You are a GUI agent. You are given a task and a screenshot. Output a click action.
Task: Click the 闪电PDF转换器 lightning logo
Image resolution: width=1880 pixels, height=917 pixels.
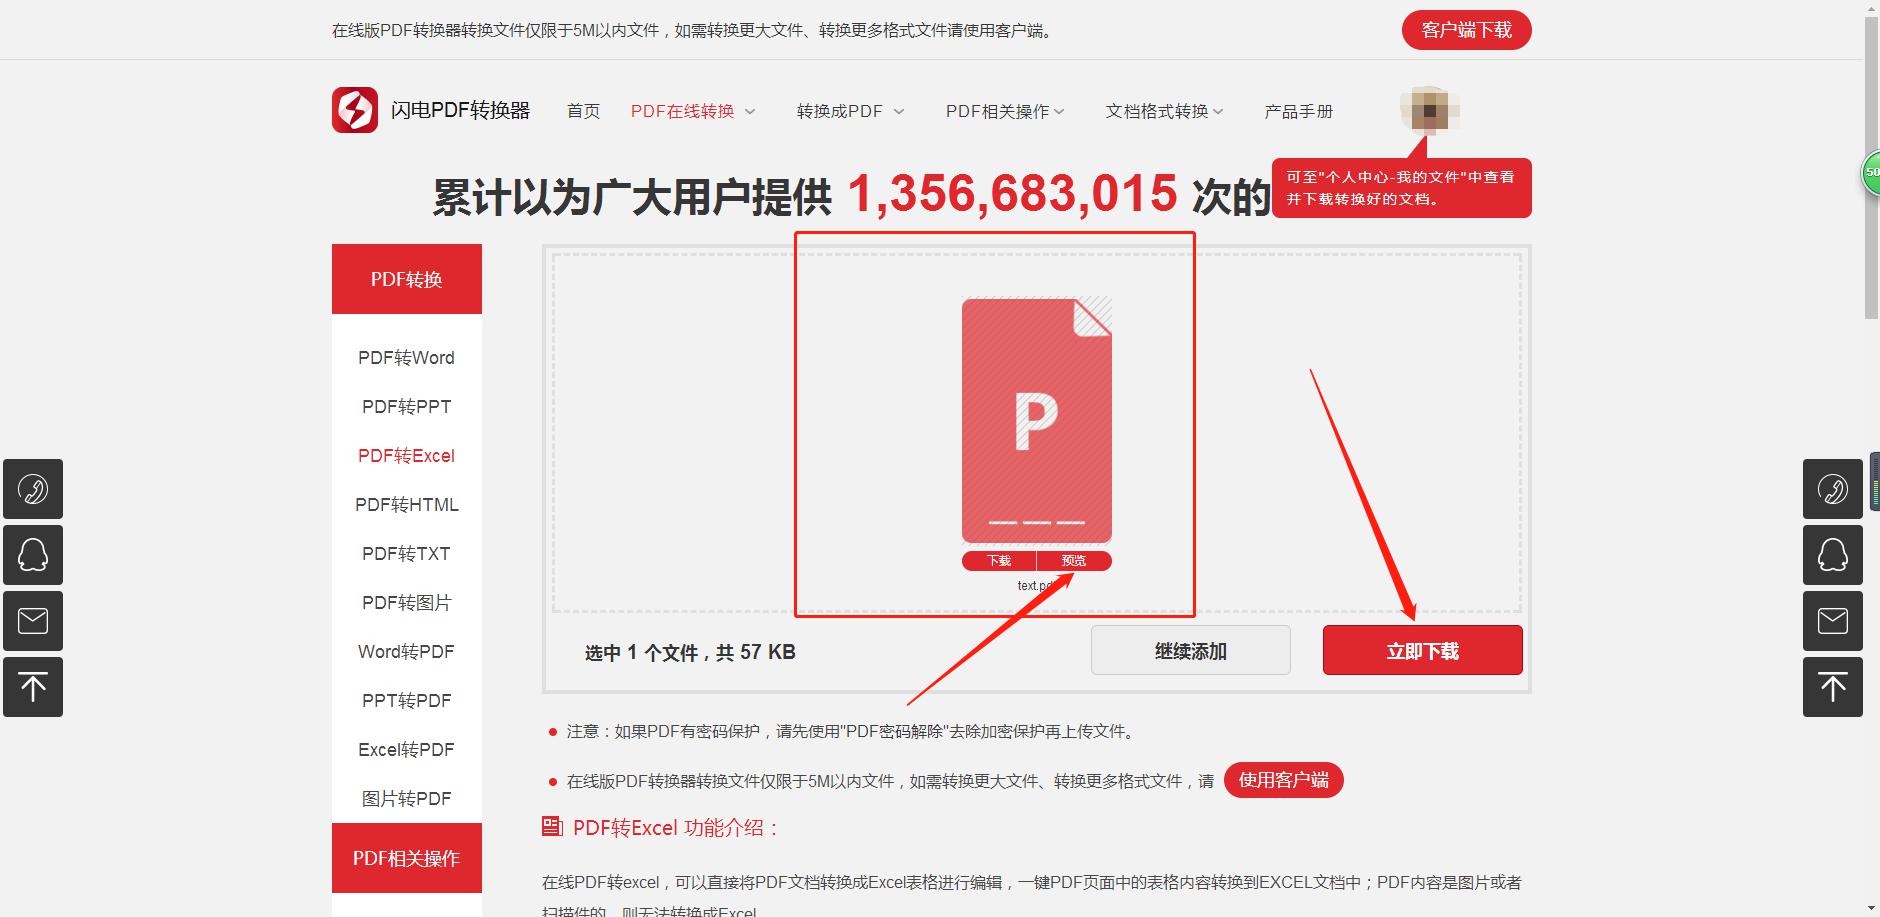[355, 110]
